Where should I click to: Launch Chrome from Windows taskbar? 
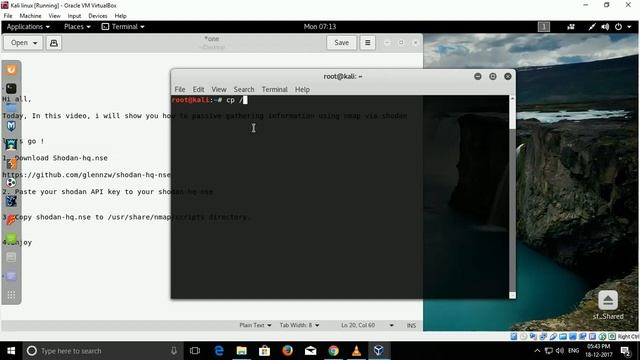333,351
